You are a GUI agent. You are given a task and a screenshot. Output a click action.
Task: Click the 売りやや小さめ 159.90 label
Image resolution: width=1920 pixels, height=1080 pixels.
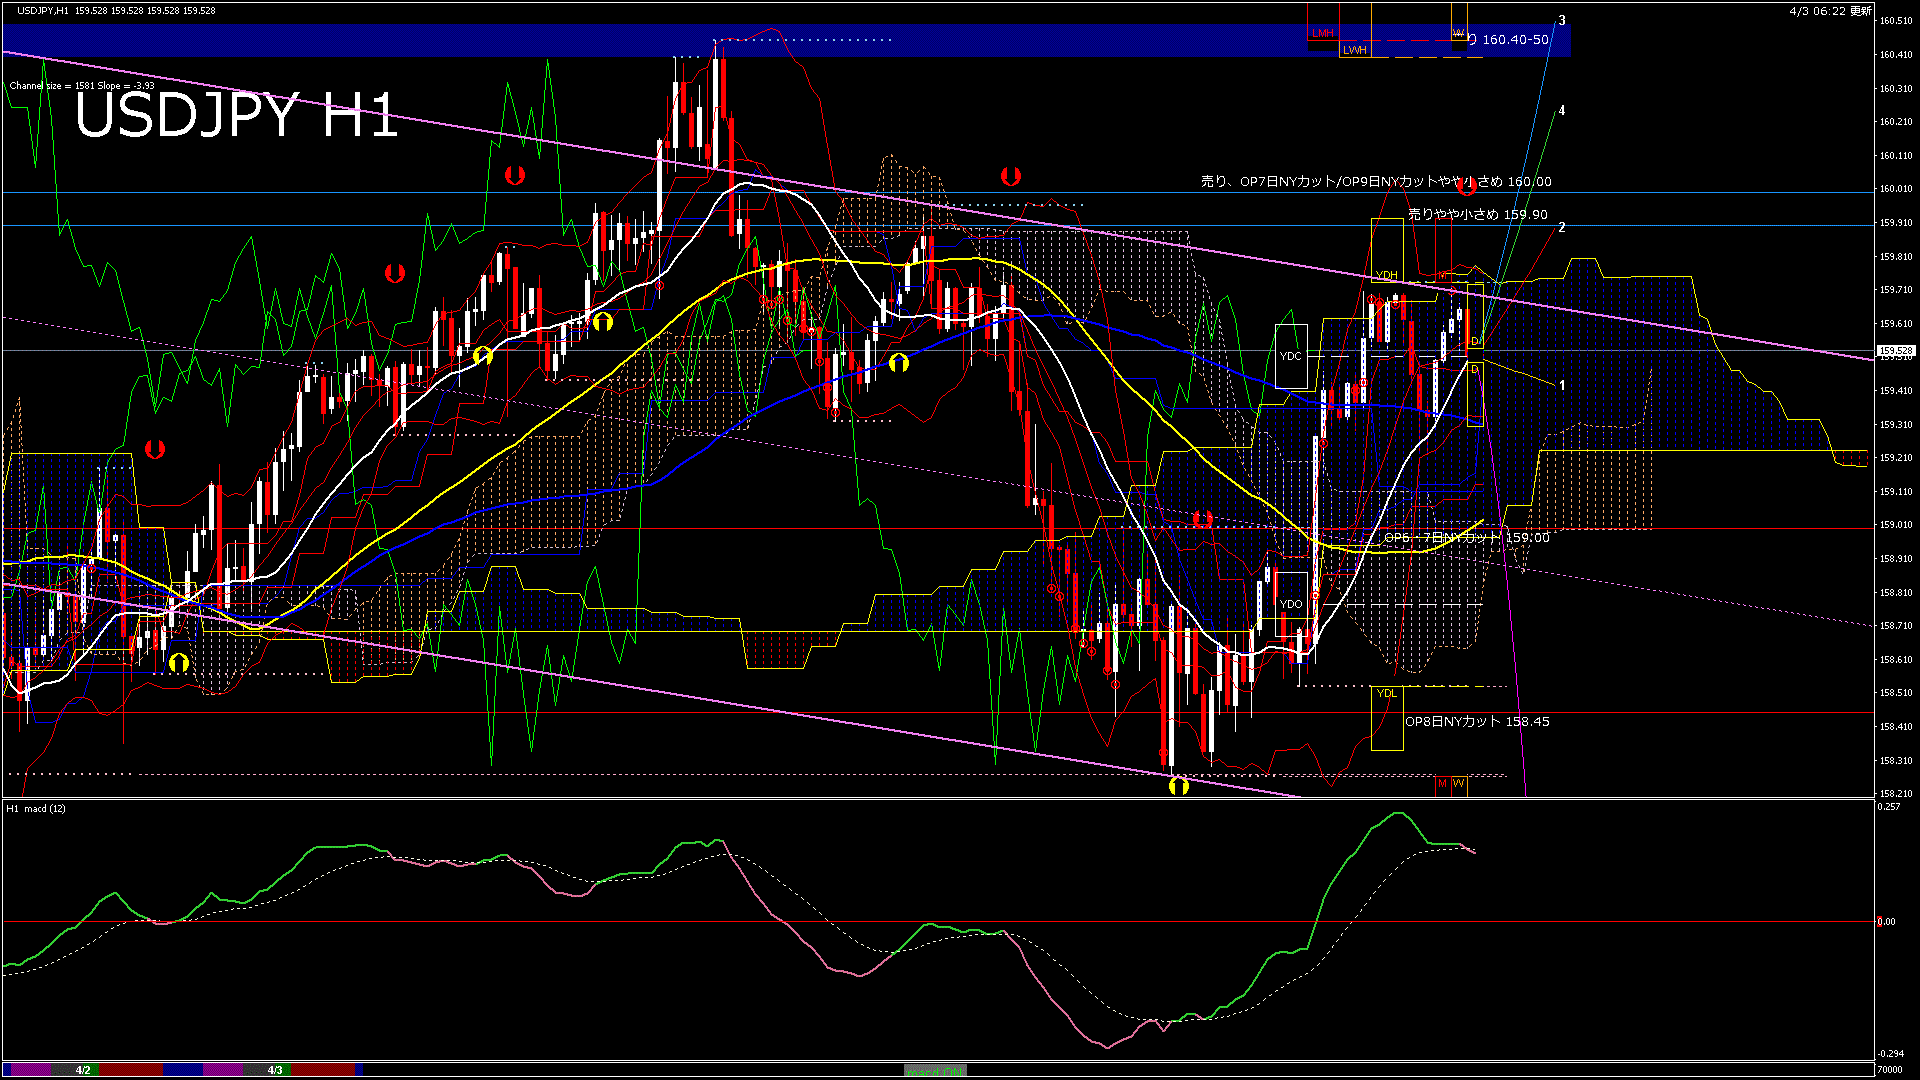pyautogui.click(x=1477, y=215)
